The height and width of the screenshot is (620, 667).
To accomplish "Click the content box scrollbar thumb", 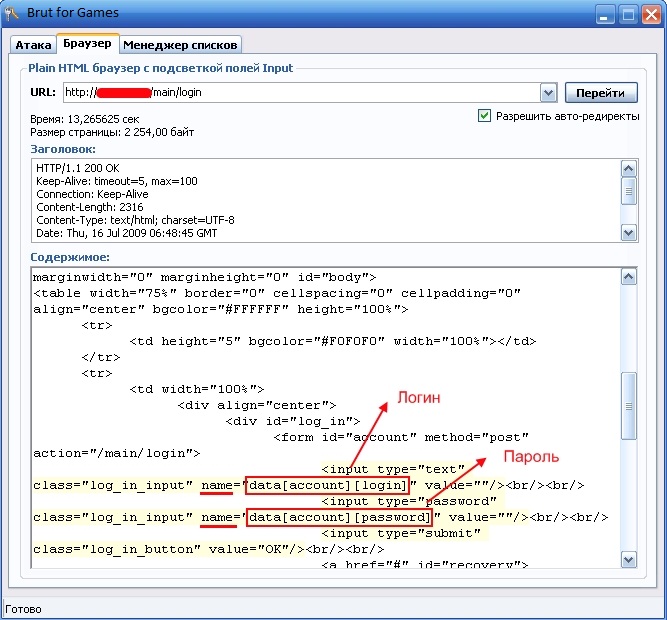I will click(x=629, y=406).
